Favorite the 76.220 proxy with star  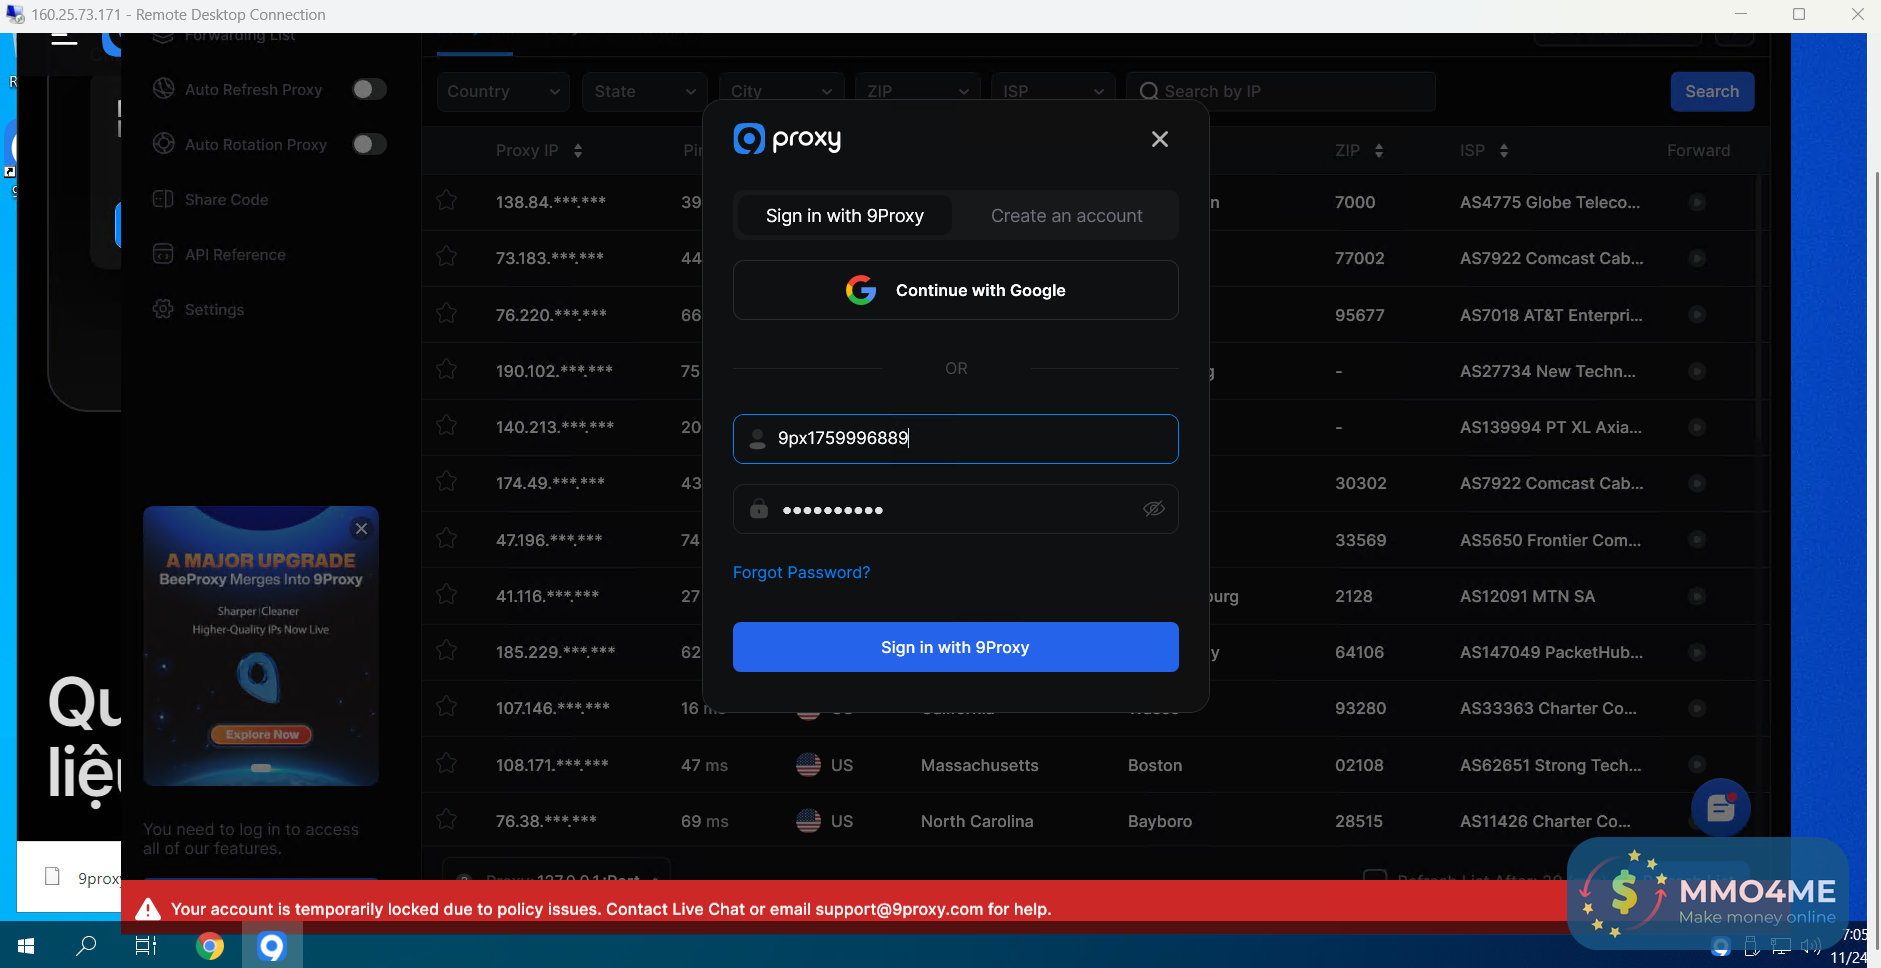pyautogui.click(x=447, y=314)
